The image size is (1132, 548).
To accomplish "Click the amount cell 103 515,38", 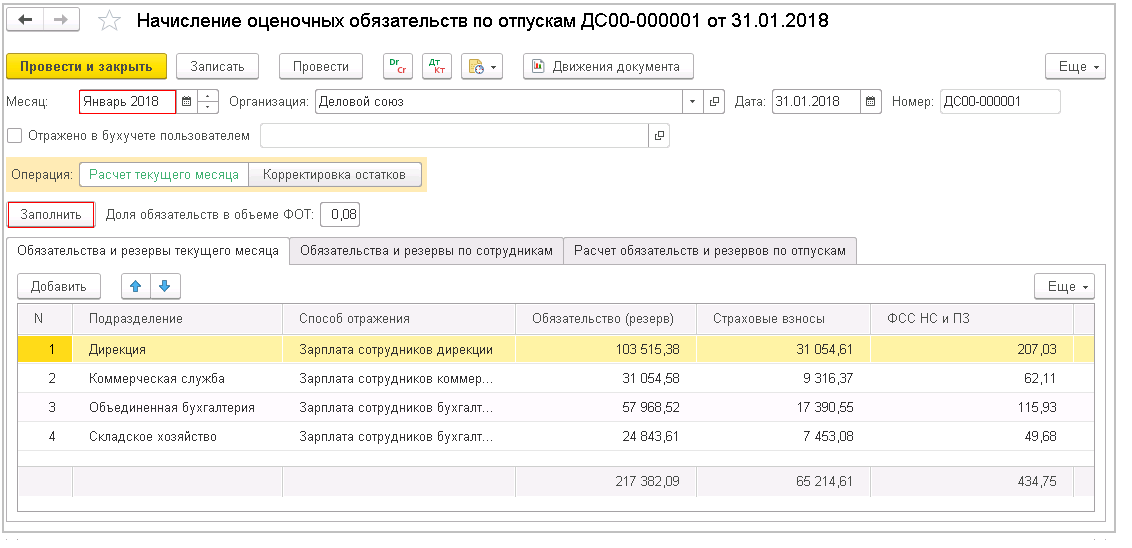I will (x=606, y=349).
